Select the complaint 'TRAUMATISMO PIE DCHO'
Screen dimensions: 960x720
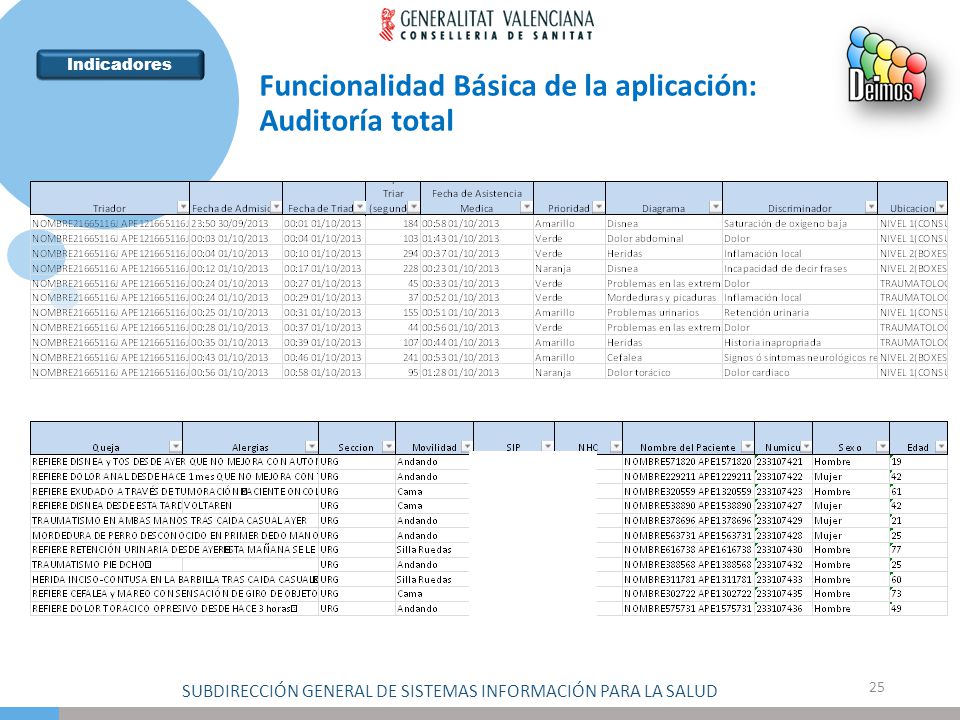tap(107, 564)
